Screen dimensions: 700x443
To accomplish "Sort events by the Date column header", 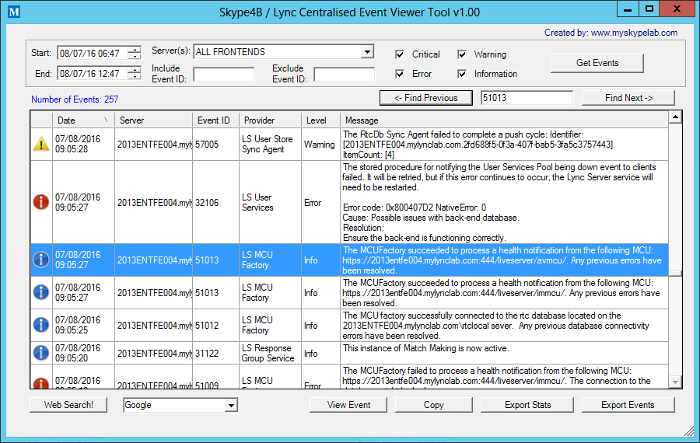I will 84,119.
